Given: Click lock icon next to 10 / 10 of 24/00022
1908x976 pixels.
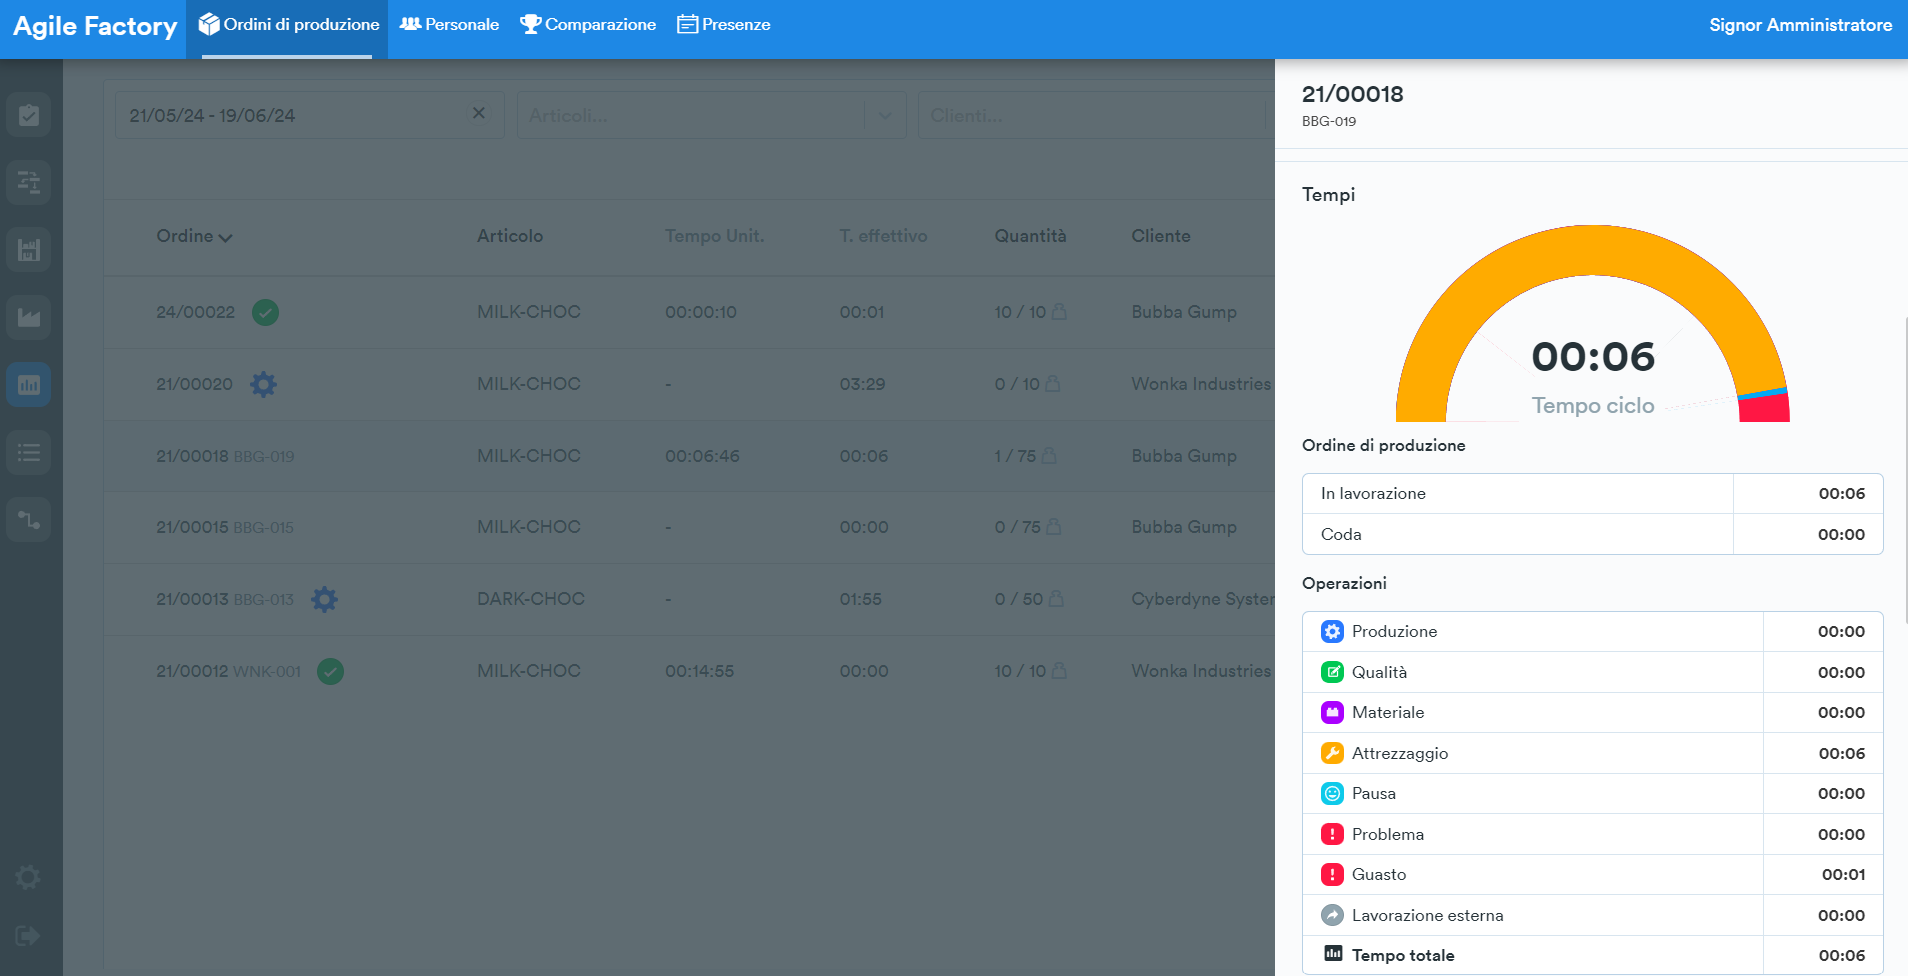Looking at the screenshot, I should click(x=1060, y=311).
